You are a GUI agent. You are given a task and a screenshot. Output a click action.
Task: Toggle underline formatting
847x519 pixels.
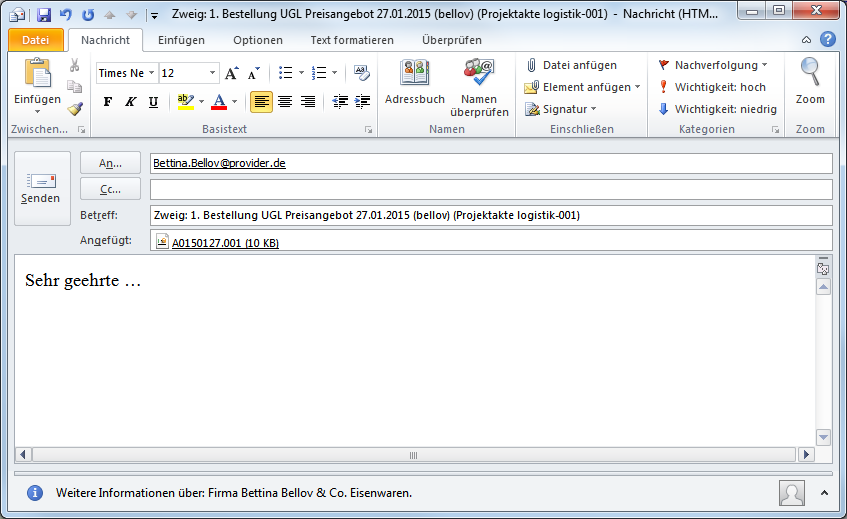pyautogui.click(x=153, y=102)
